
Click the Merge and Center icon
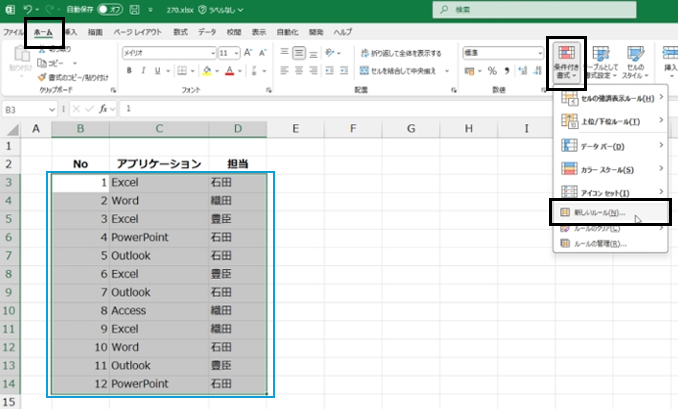point(365,71)
